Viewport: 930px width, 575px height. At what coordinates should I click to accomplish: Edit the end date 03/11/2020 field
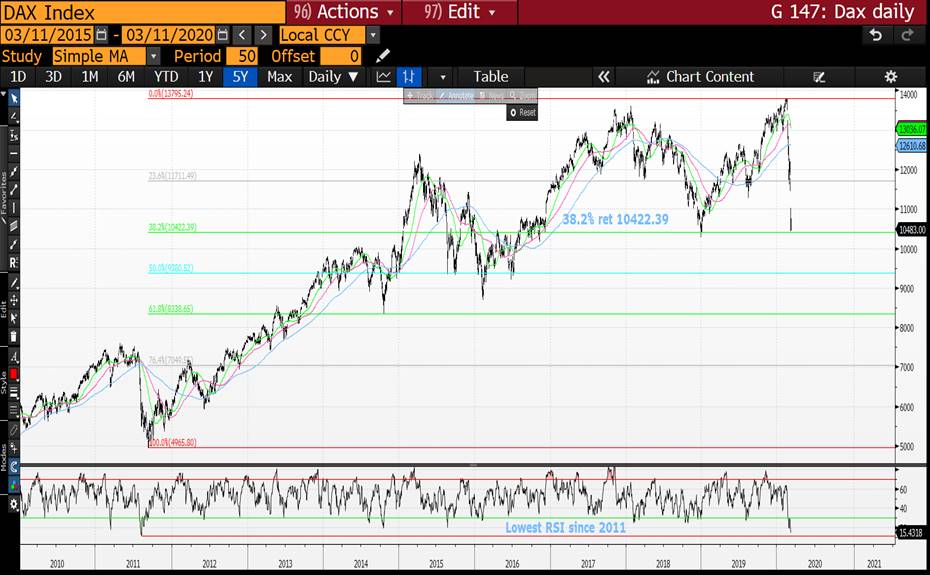pos(169,35)
